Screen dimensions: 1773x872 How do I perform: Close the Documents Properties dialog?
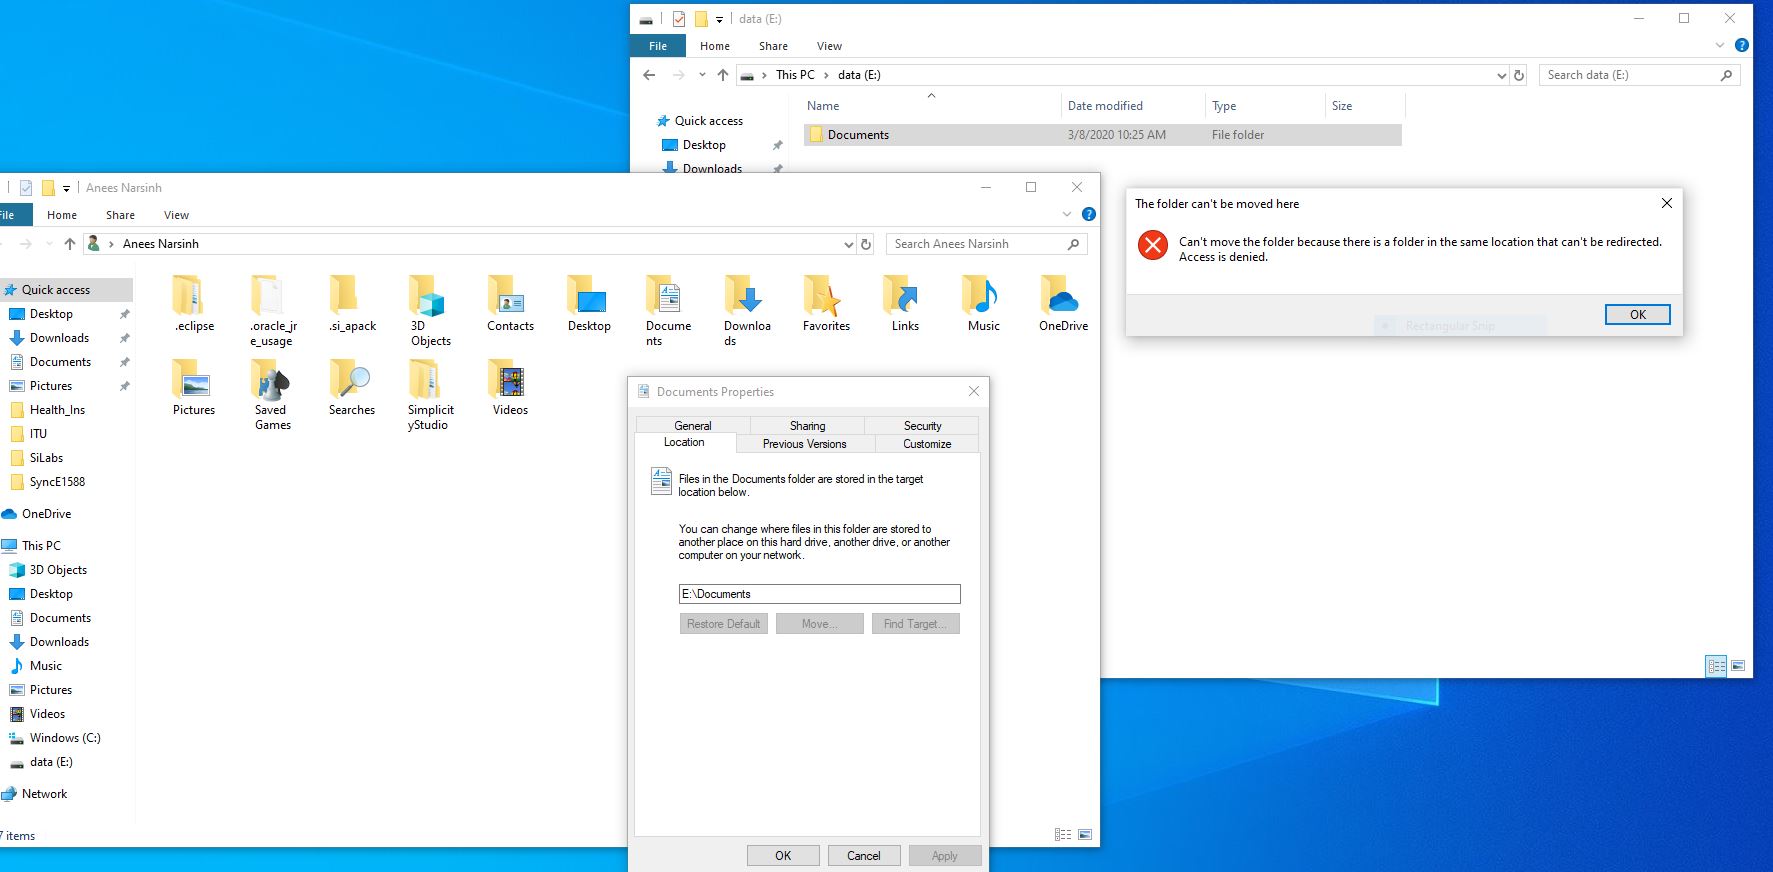pos(974,391)
